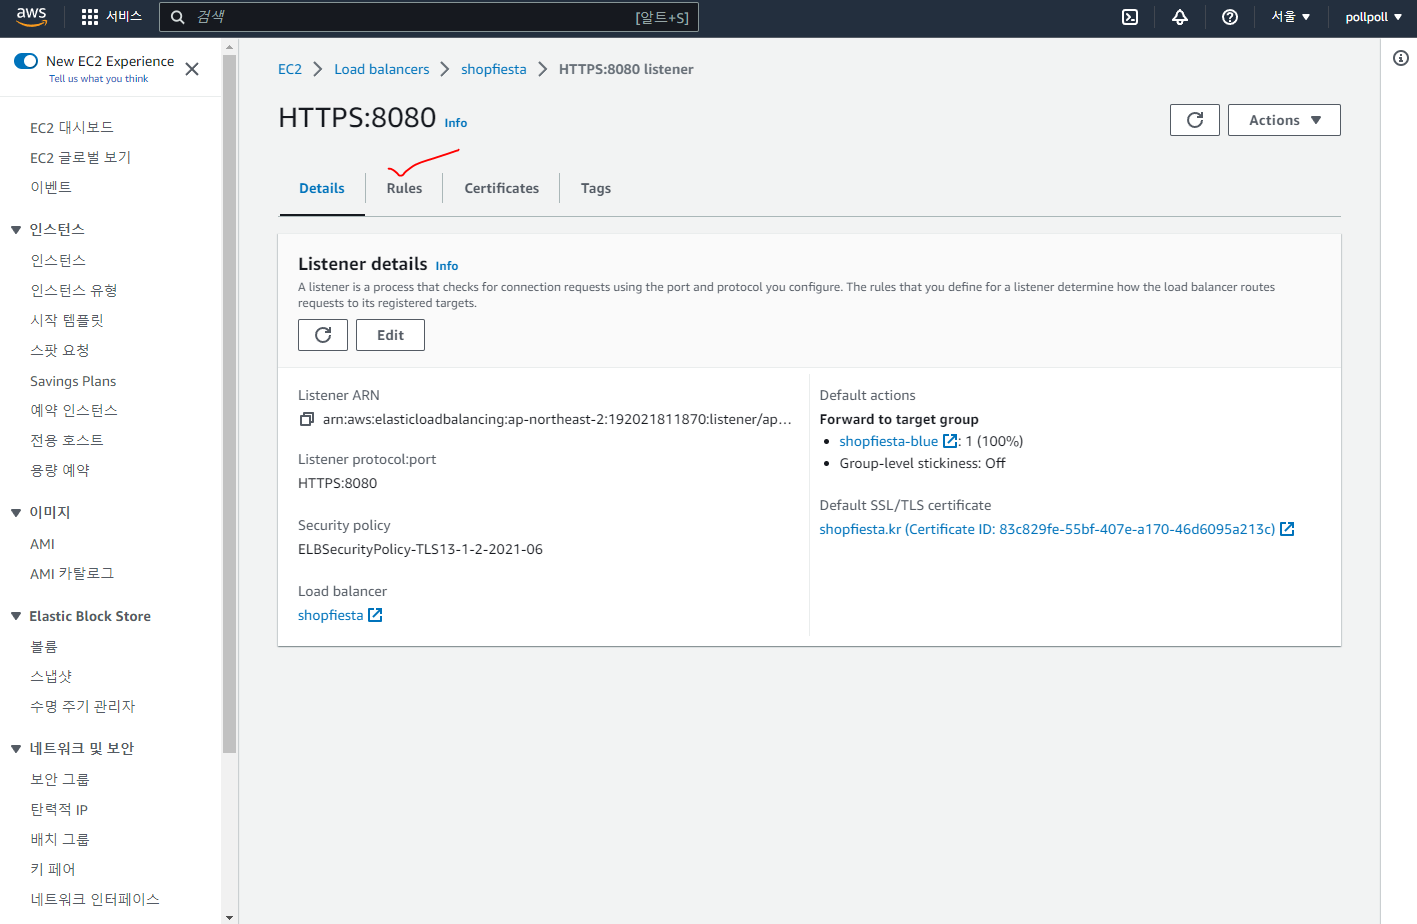1417x924 pixels.
Task: Open the AWS home logo
Action: tap(31, 17)
